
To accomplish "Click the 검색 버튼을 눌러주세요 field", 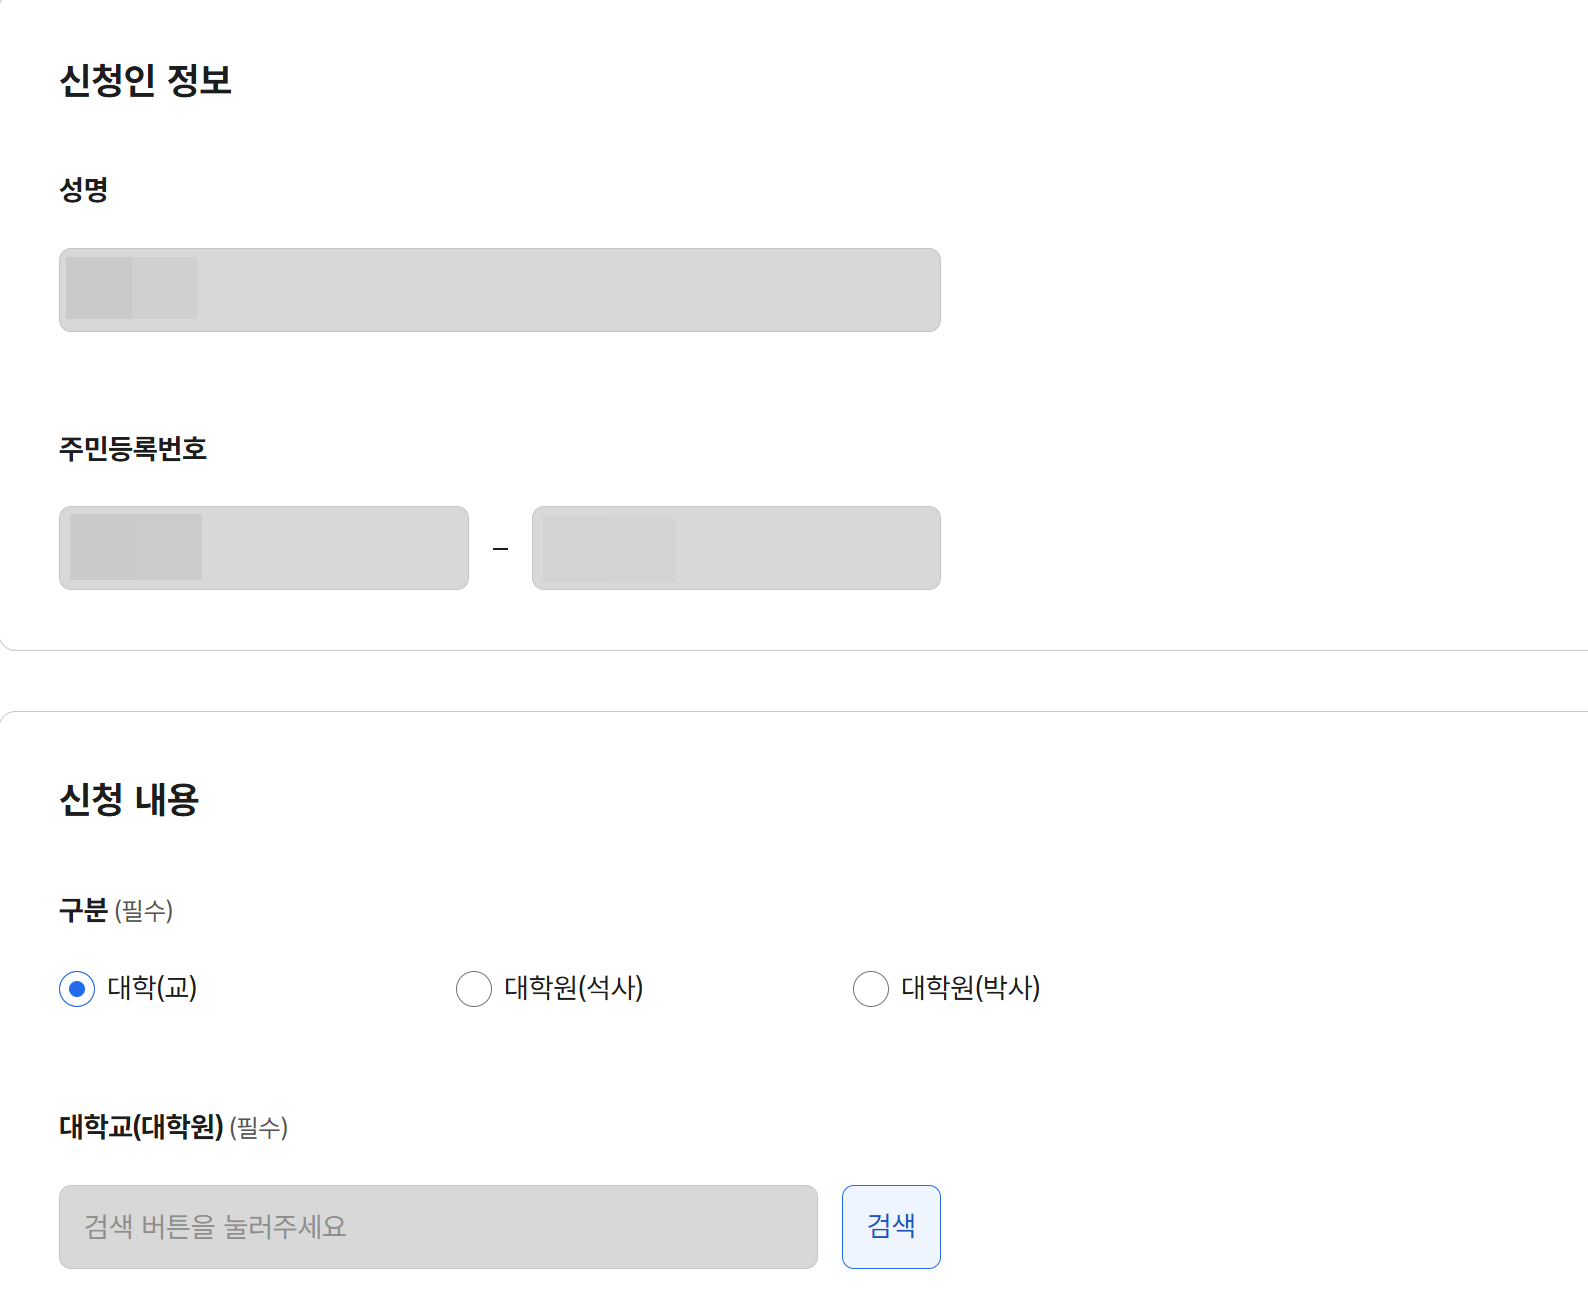I will click(438, 1226).
